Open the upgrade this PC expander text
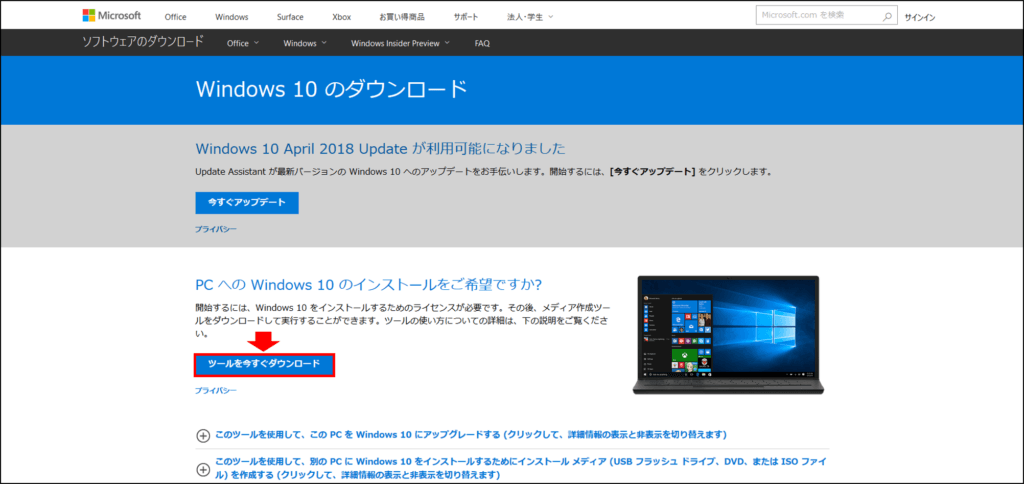 point(471,434)
